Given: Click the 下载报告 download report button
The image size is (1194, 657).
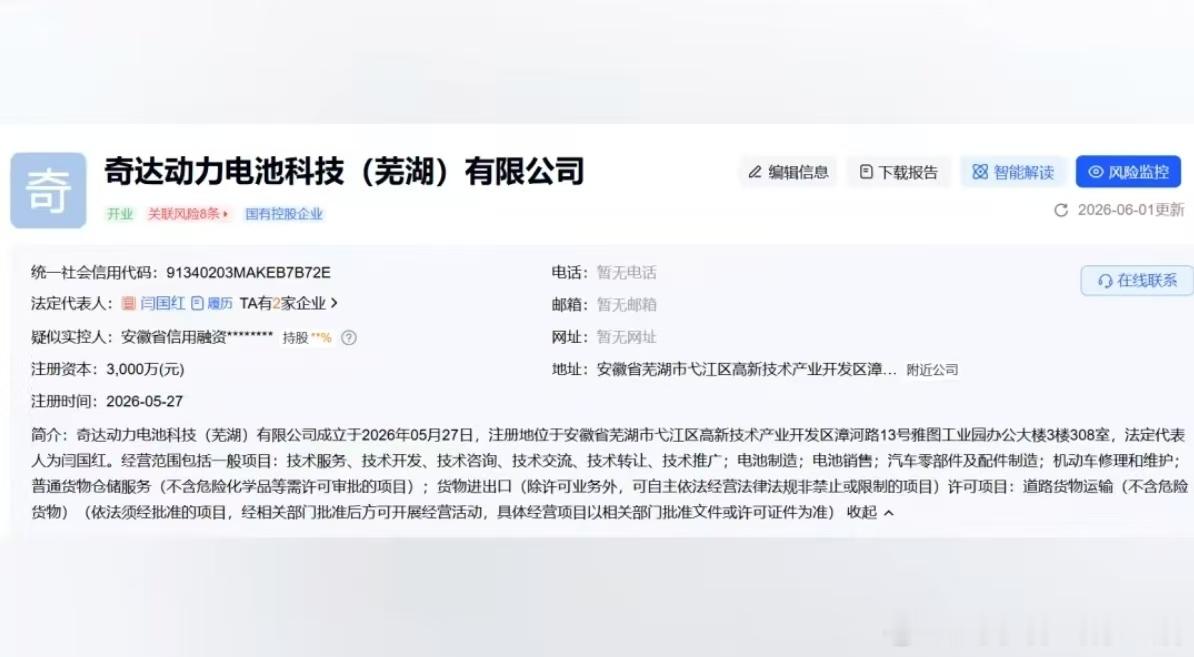Looking at the screenshot, I should click(899, 172).
